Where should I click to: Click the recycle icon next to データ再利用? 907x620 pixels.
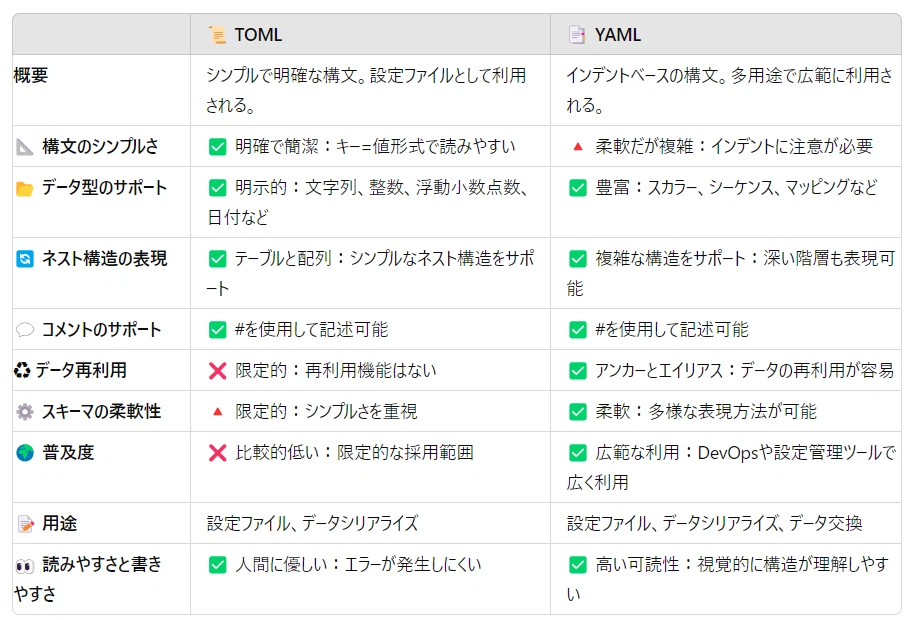click(23, 371)
